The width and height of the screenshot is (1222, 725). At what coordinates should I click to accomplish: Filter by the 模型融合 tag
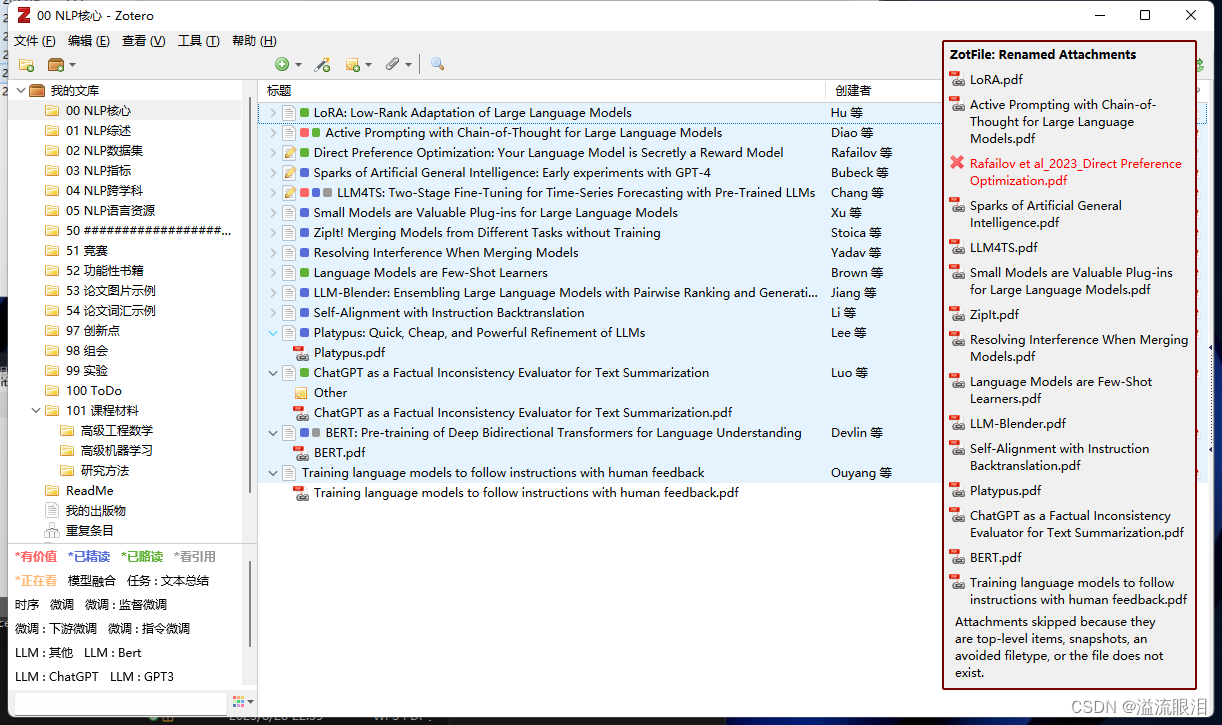[92, 581]
